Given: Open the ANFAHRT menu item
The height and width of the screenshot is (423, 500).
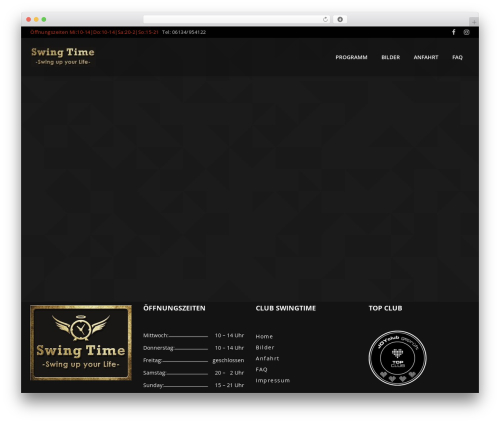Looking at the screenshot, I should pos(426,57).
